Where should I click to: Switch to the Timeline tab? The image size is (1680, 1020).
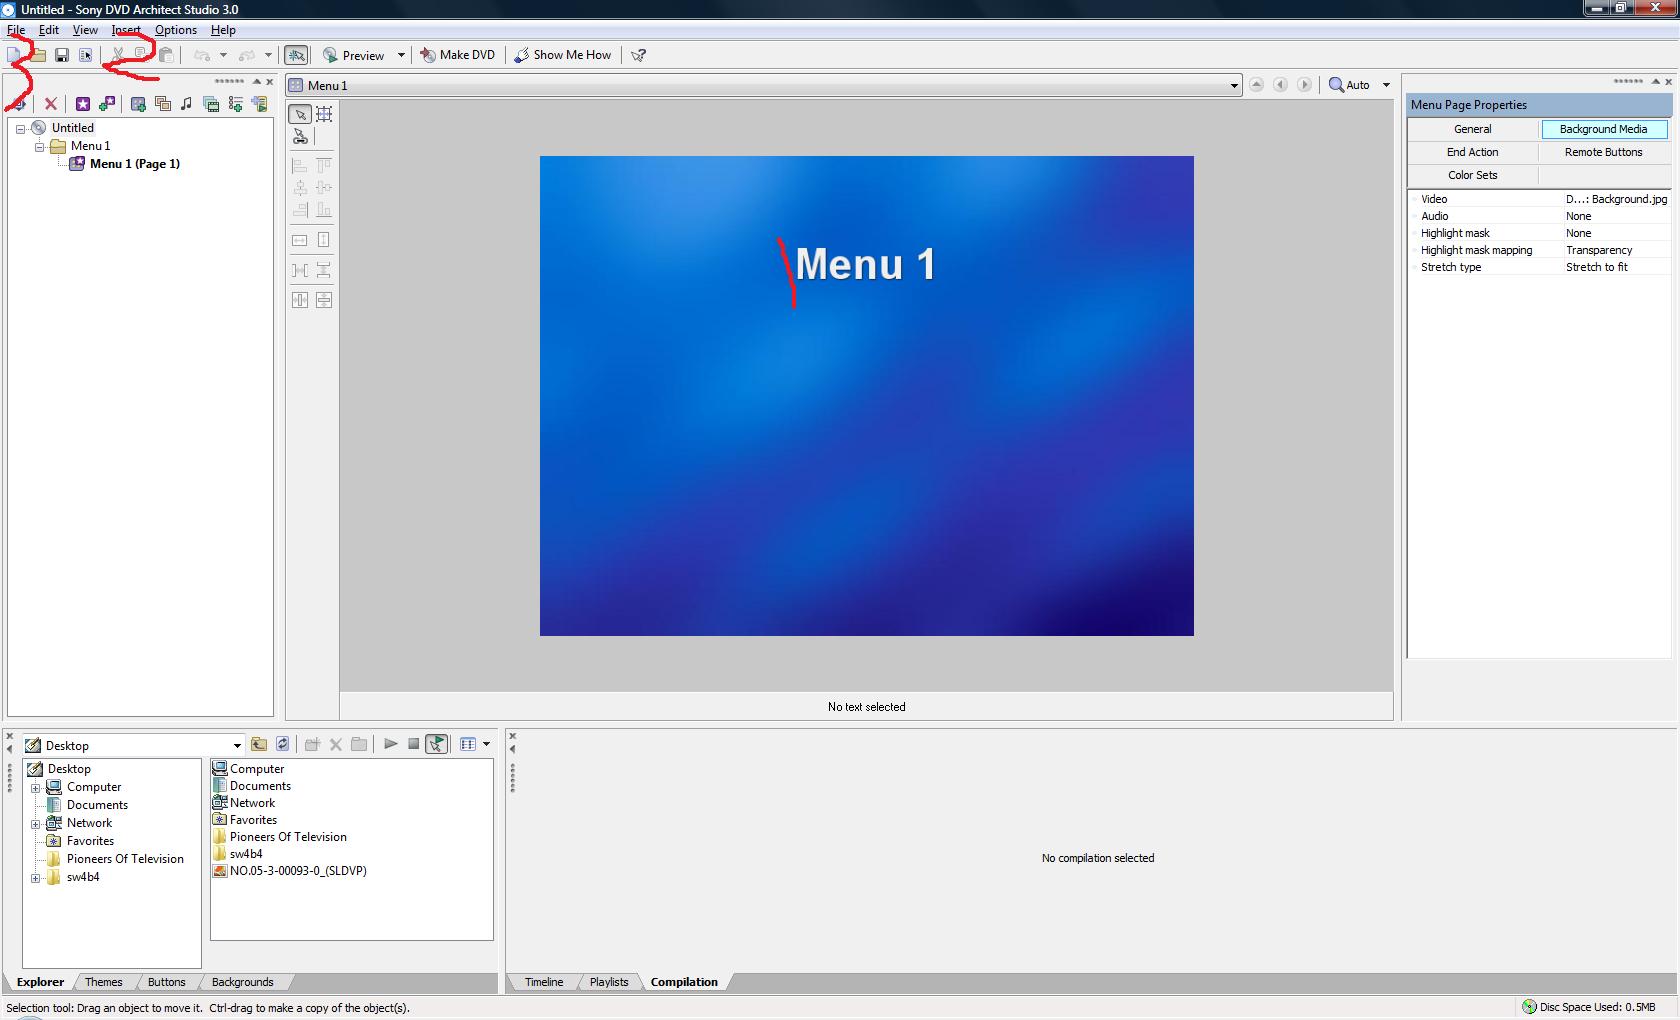tap(544, 982)
